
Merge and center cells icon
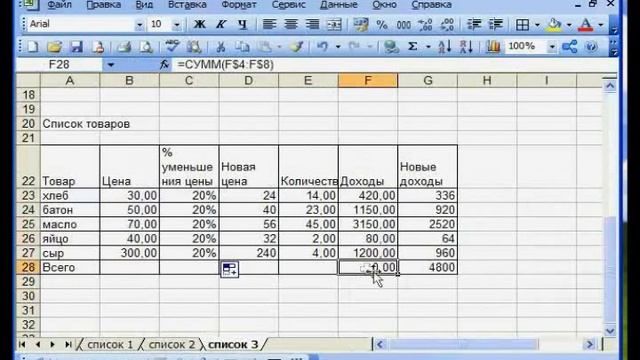point(334,24)
